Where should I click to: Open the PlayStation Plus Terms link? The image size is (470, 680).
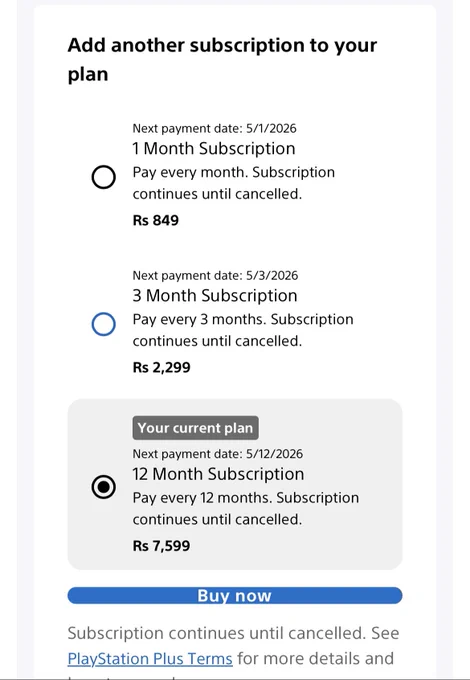[150, 659]
